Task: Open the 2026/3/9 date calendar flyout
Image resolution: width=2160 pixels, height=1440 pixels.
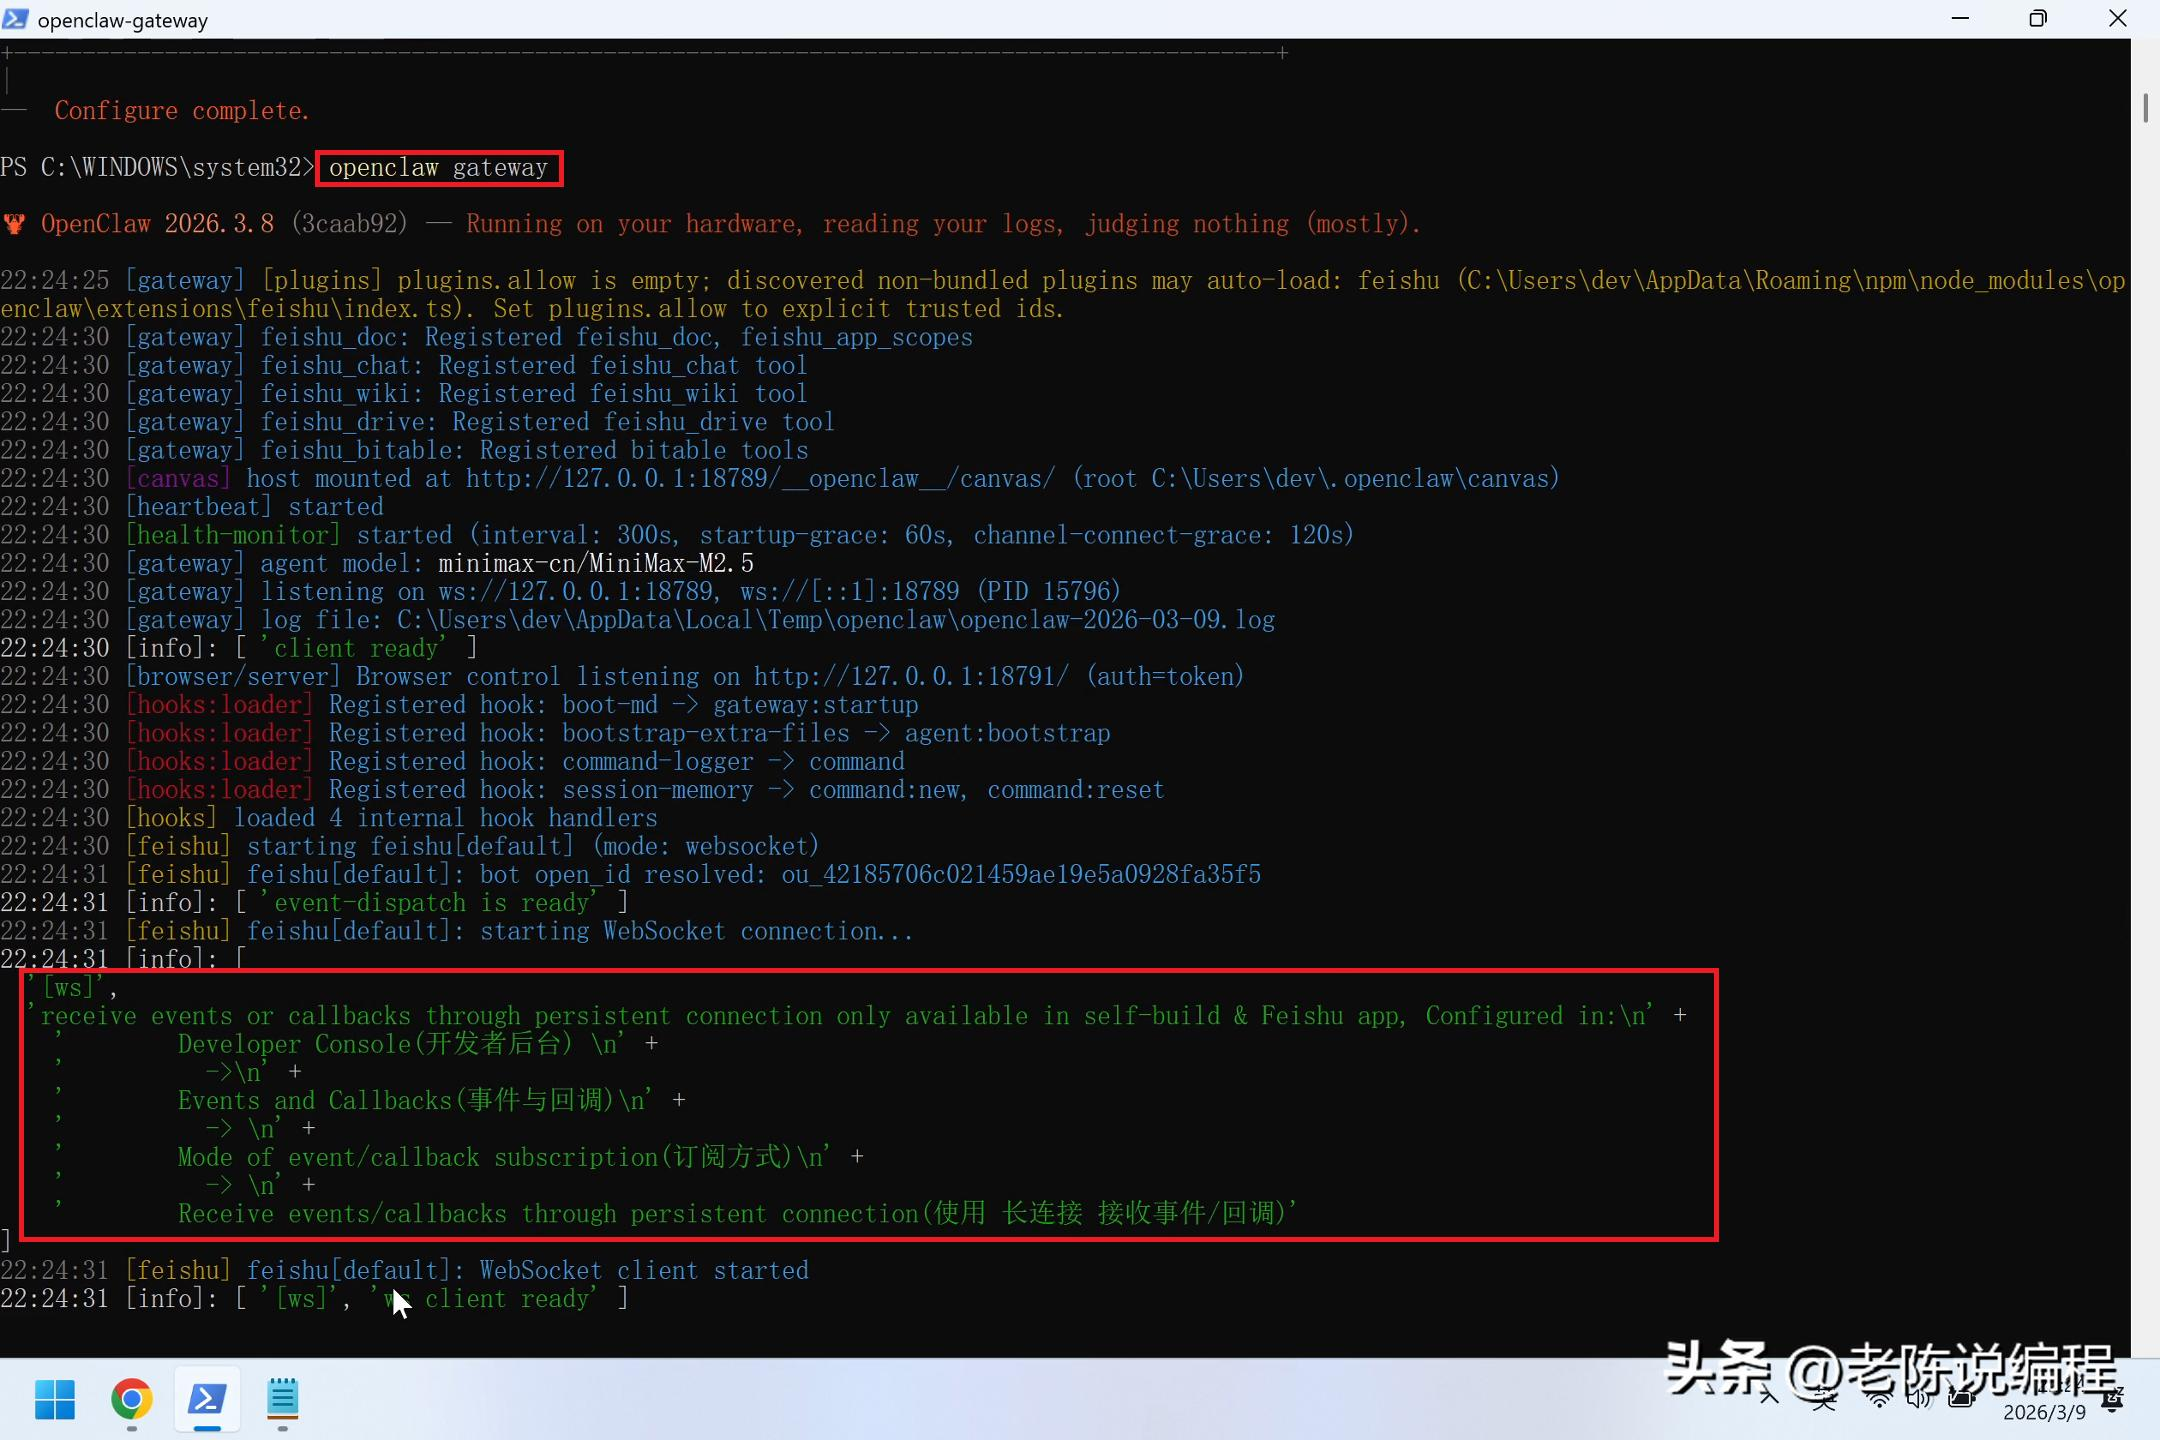Action: pyautogui.click(x=2044, y=1412)
